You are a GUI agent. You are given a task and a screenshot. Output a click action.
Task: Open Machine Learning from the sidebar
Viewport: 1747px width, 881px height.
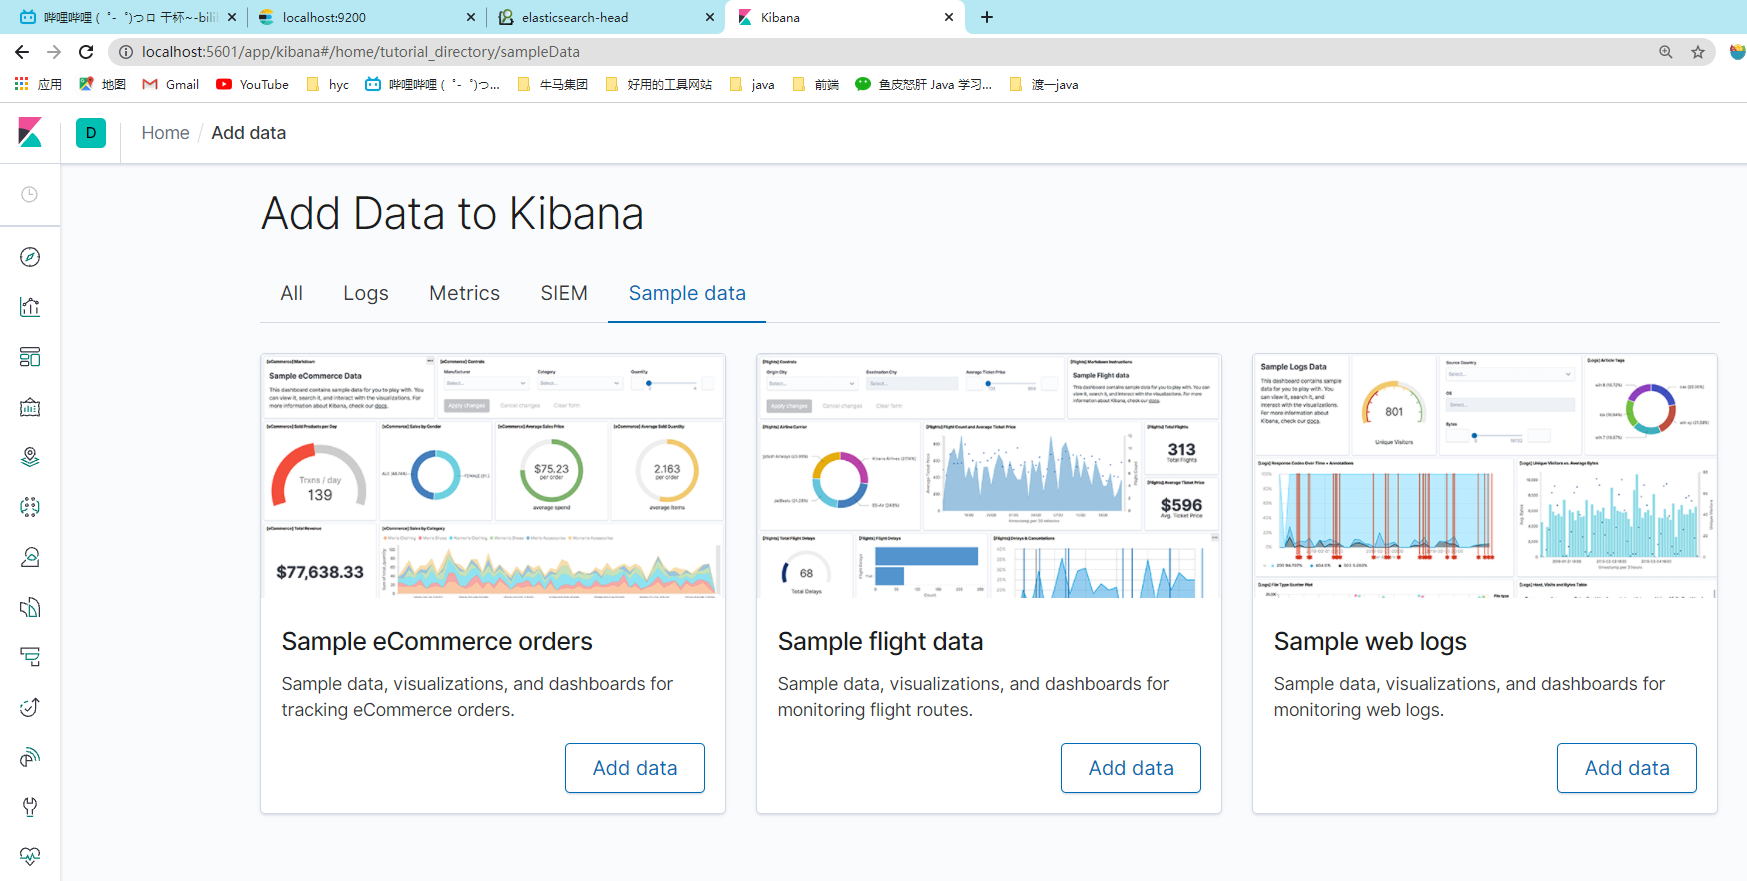point(30,507)
